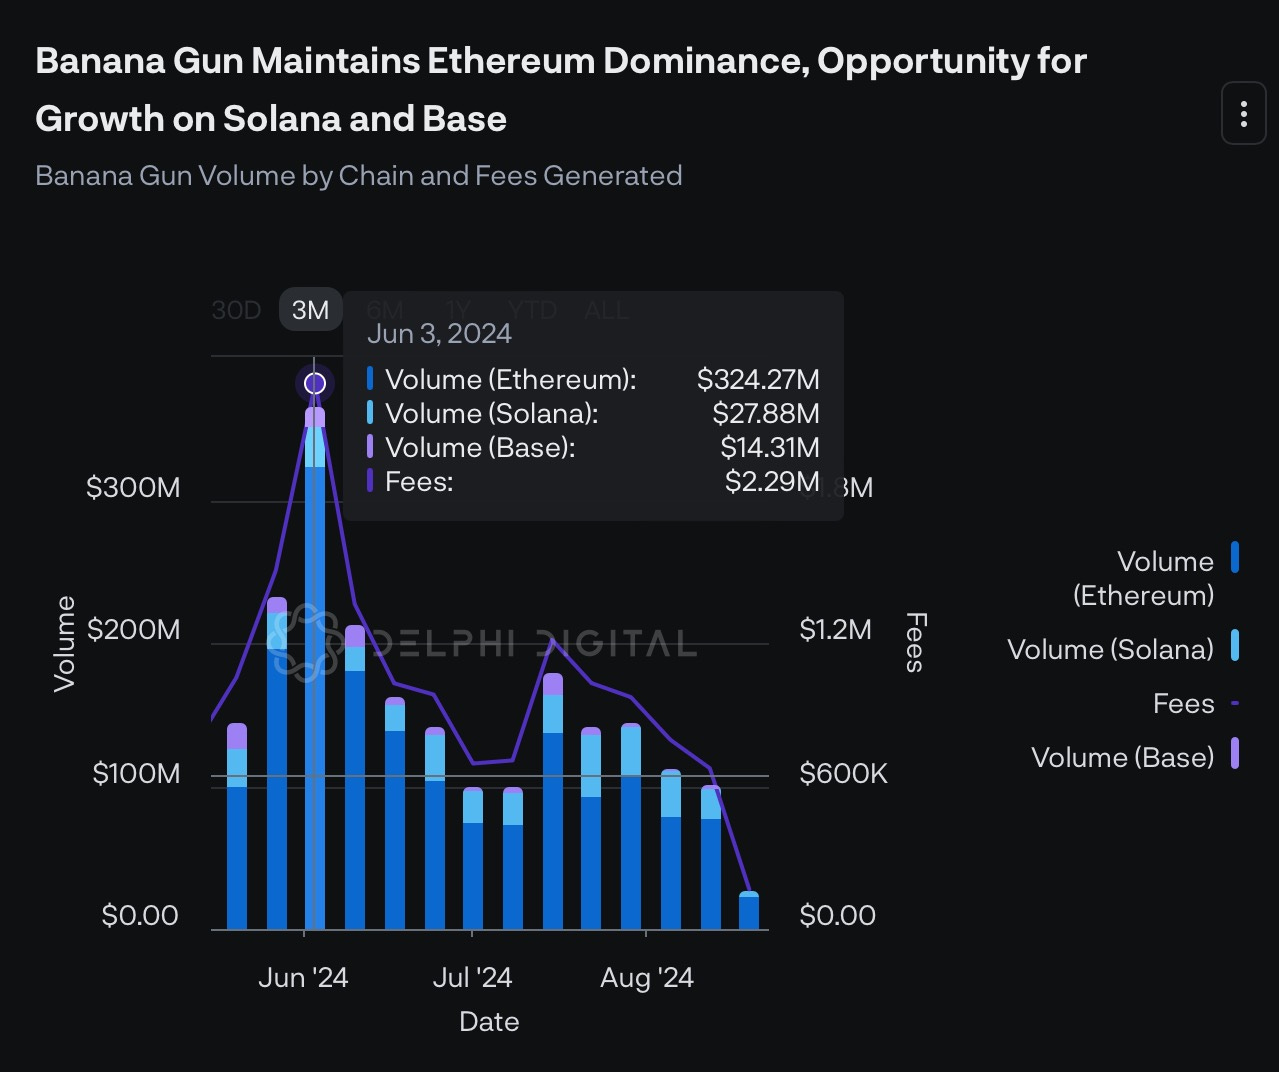1279x1072 pixels.
Task: Click the Aug '24 axis label
Action: 646,977
